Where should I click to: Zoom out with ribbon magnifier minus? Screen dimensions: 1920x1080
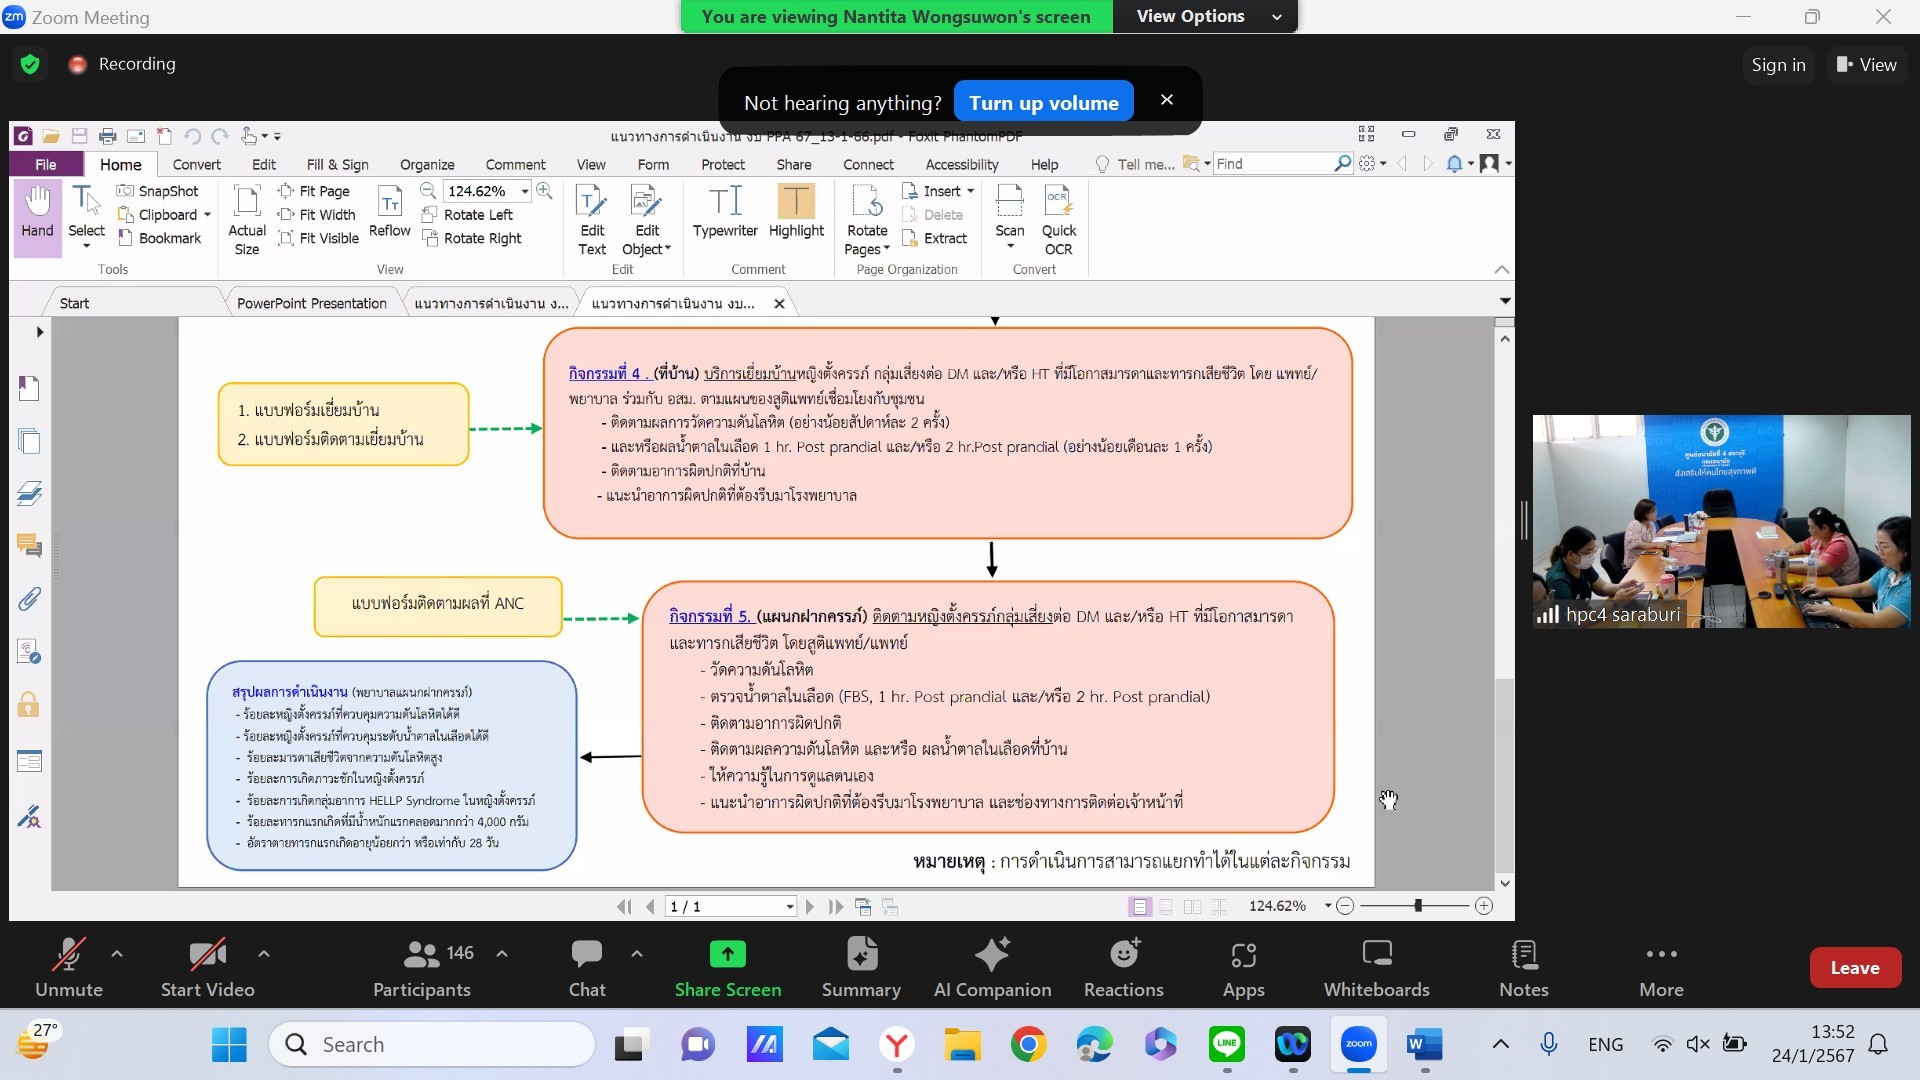(428, 190)
